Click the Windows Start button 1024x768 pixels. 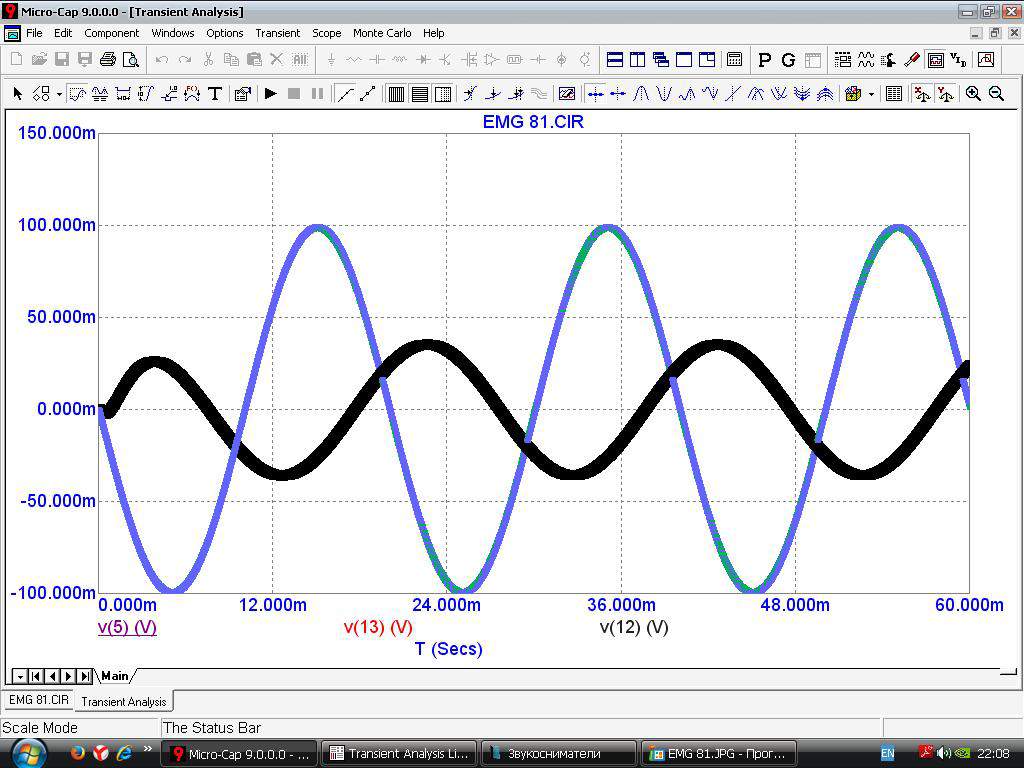[27, 753]
